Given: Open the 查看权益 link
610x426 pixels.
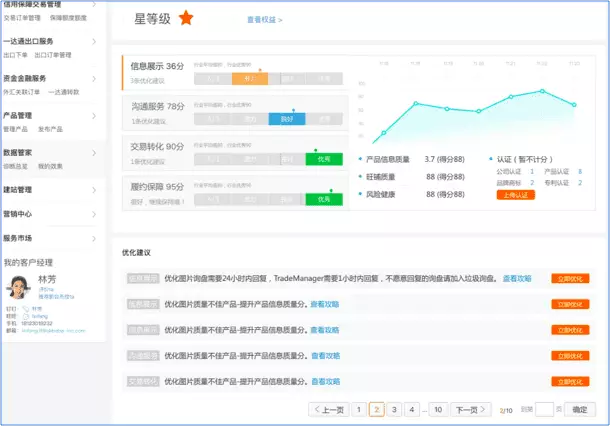Looking at the screenshot, I should [x=264, y=19].
